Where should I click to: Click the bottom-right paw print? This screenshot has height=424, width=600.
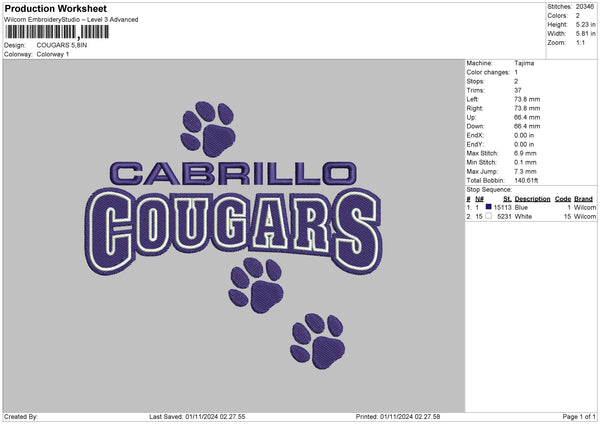point(318,341)
